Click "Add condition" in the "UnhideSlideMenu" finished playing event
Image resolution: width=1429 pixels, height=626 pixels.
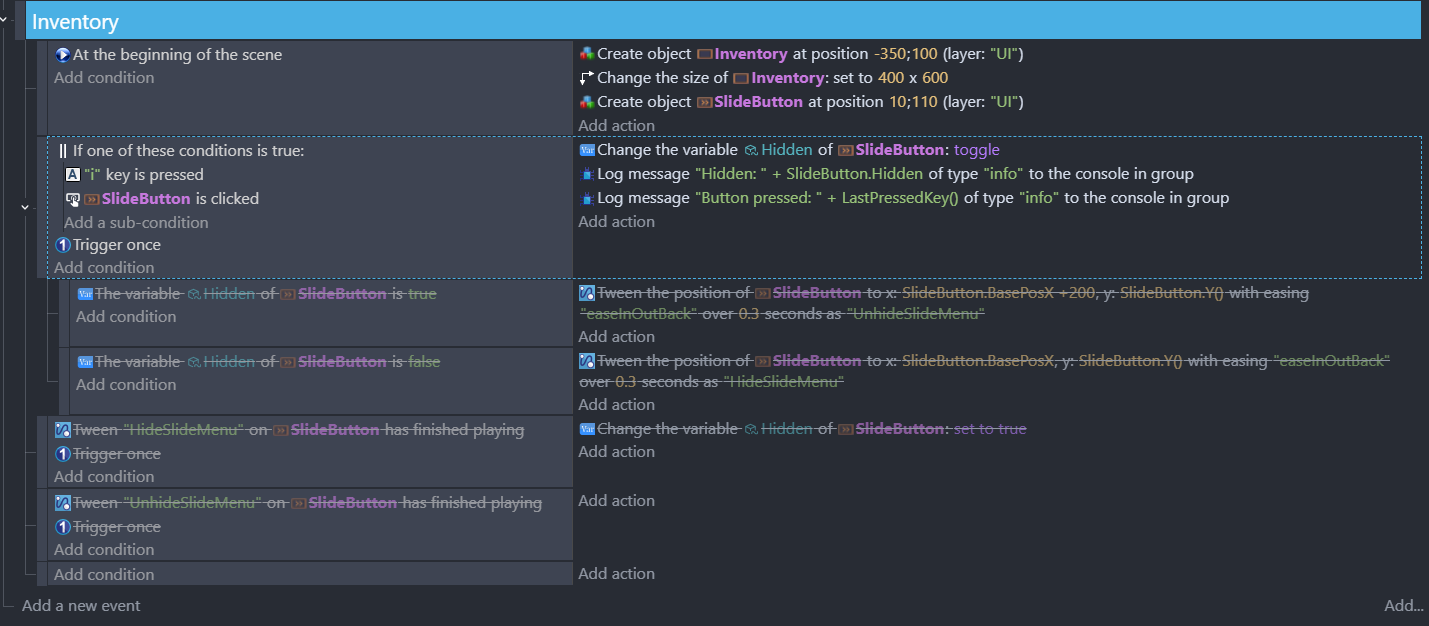click(x=104, y=550)
